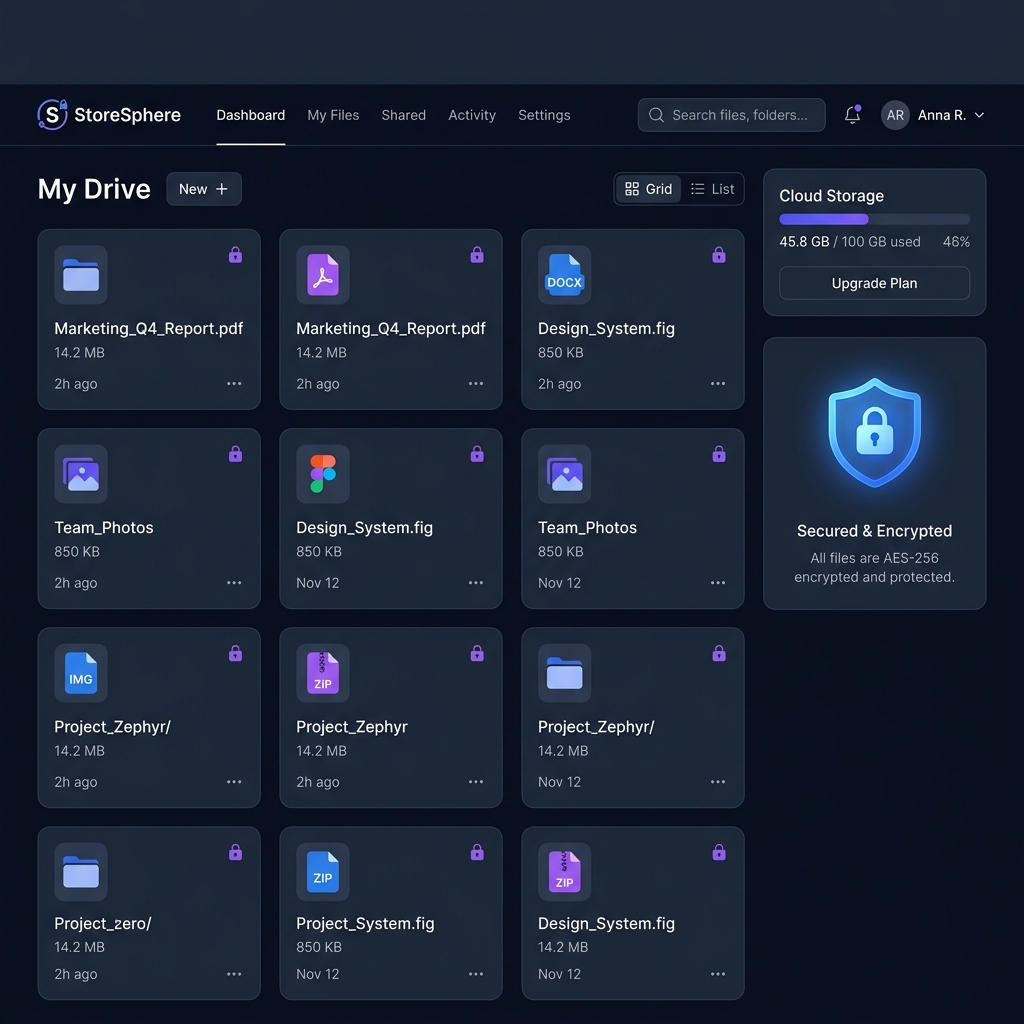Click the magnifier icon in the search box
The image size is (1024, 1024).
coord(656,115)
